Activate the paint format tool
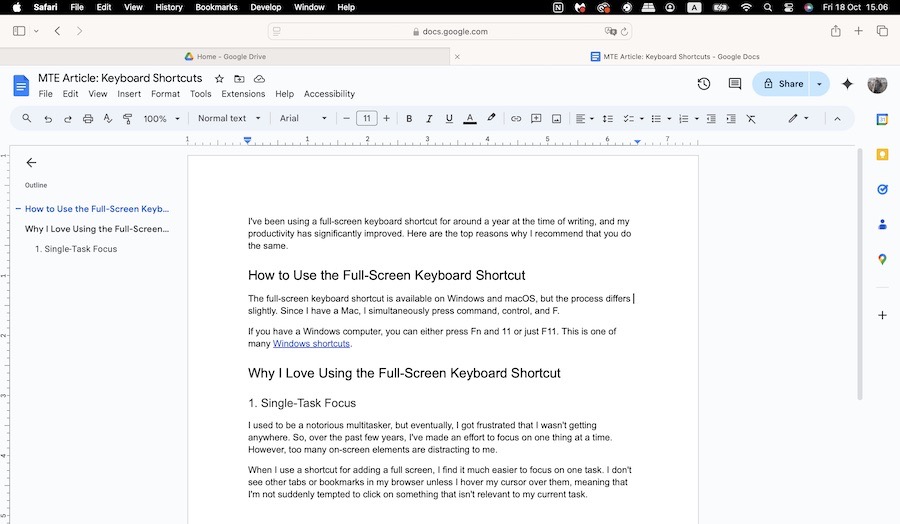 [x=127, y=119]
